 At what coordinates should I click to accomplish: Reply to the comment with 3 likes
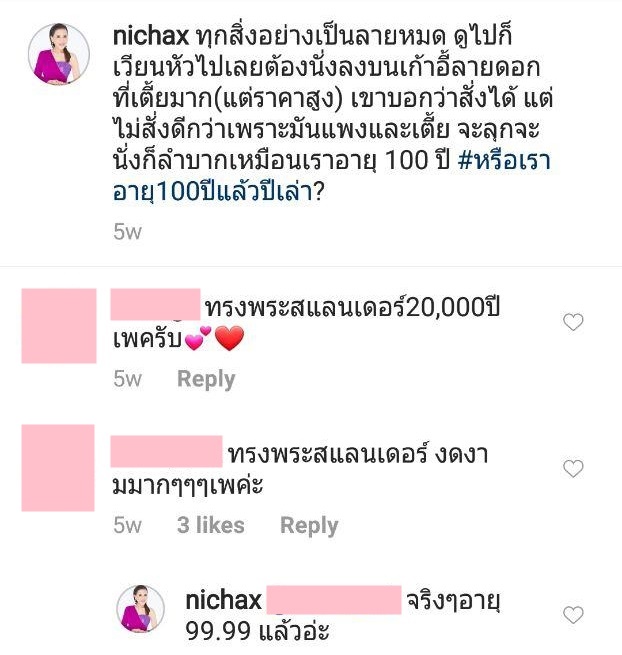[309, 526]
